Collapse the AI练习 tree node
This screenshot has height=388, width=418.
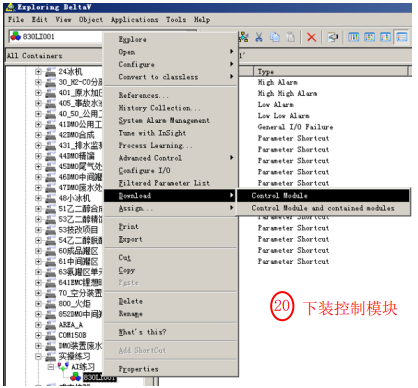point(51,367)
